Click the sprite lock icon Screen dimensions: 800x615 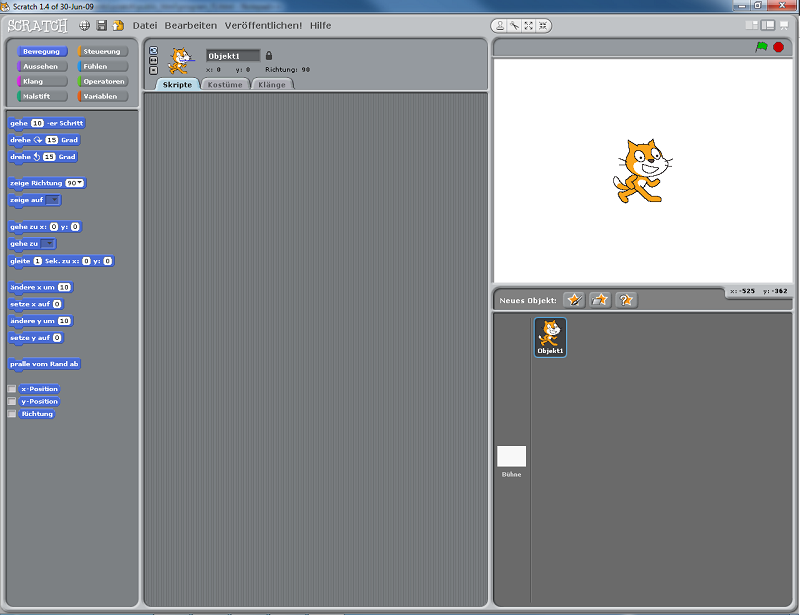click(x=269, y=56)
